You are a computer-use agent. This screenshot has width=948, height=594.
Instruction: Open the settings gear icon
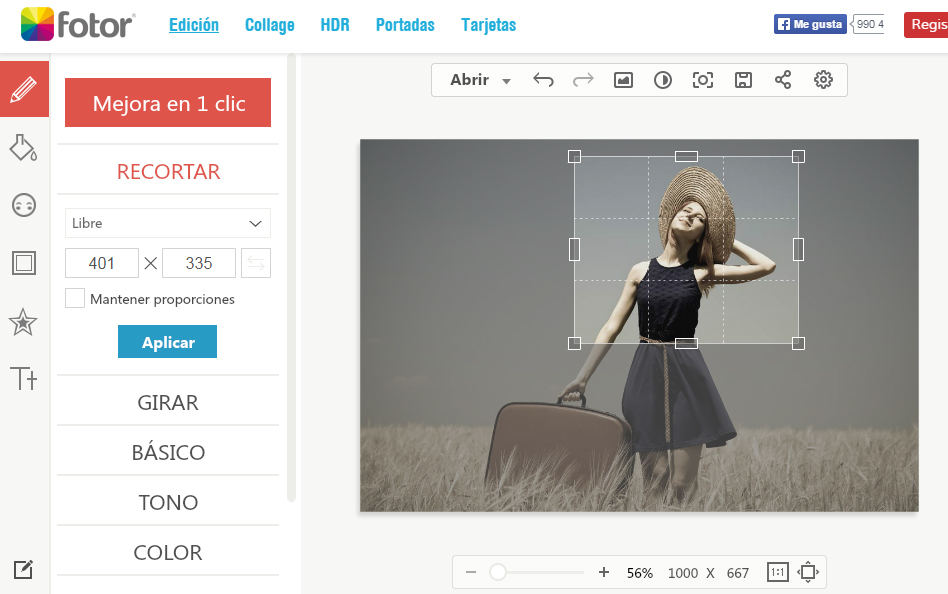823,80
